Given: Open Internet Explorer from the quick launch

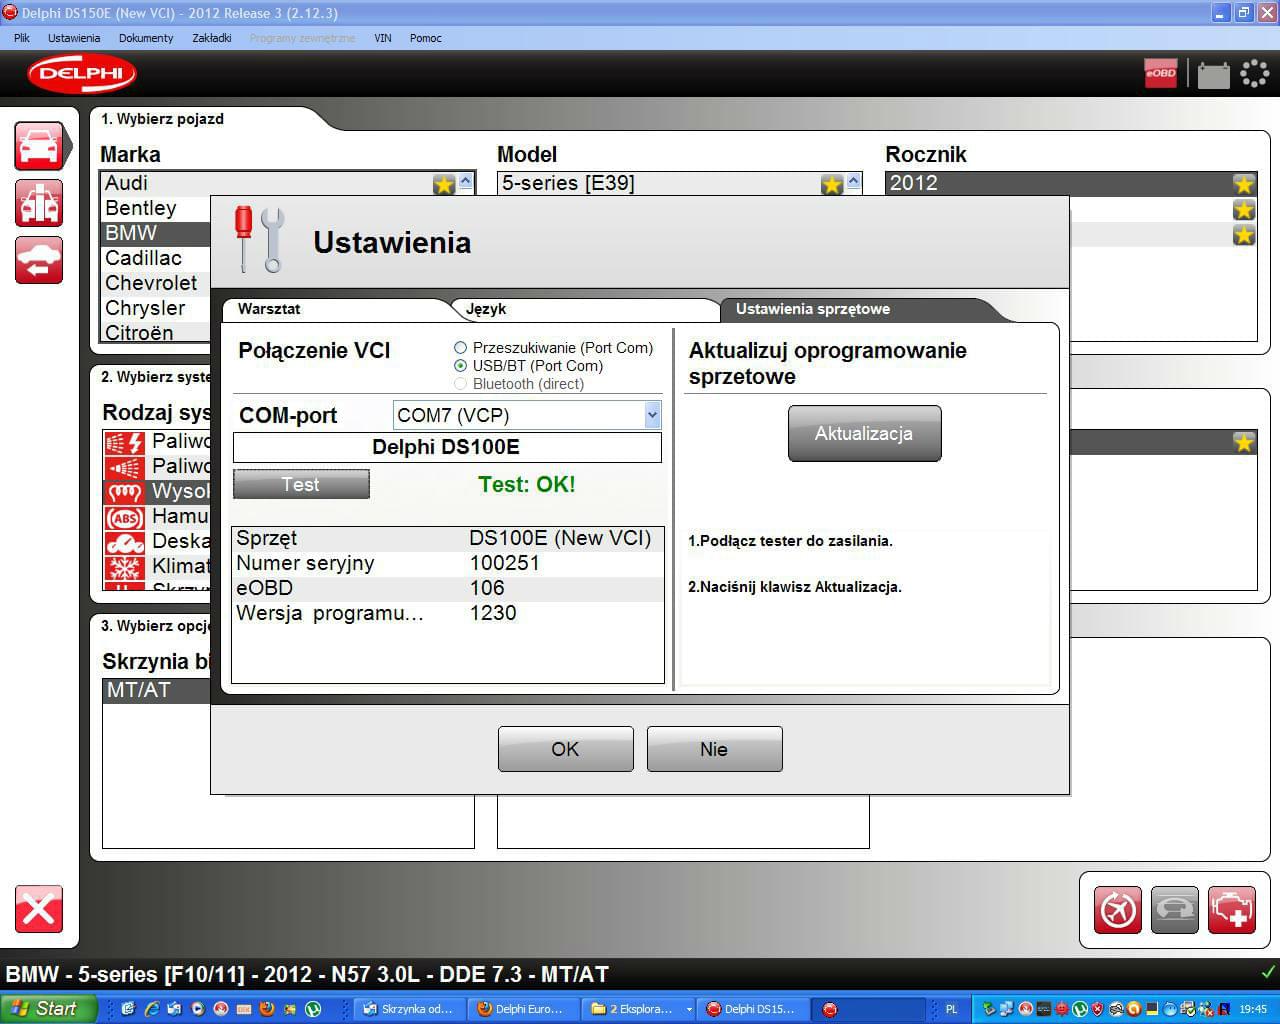Looking at the screenshot, I should (x=151, y=1009).
